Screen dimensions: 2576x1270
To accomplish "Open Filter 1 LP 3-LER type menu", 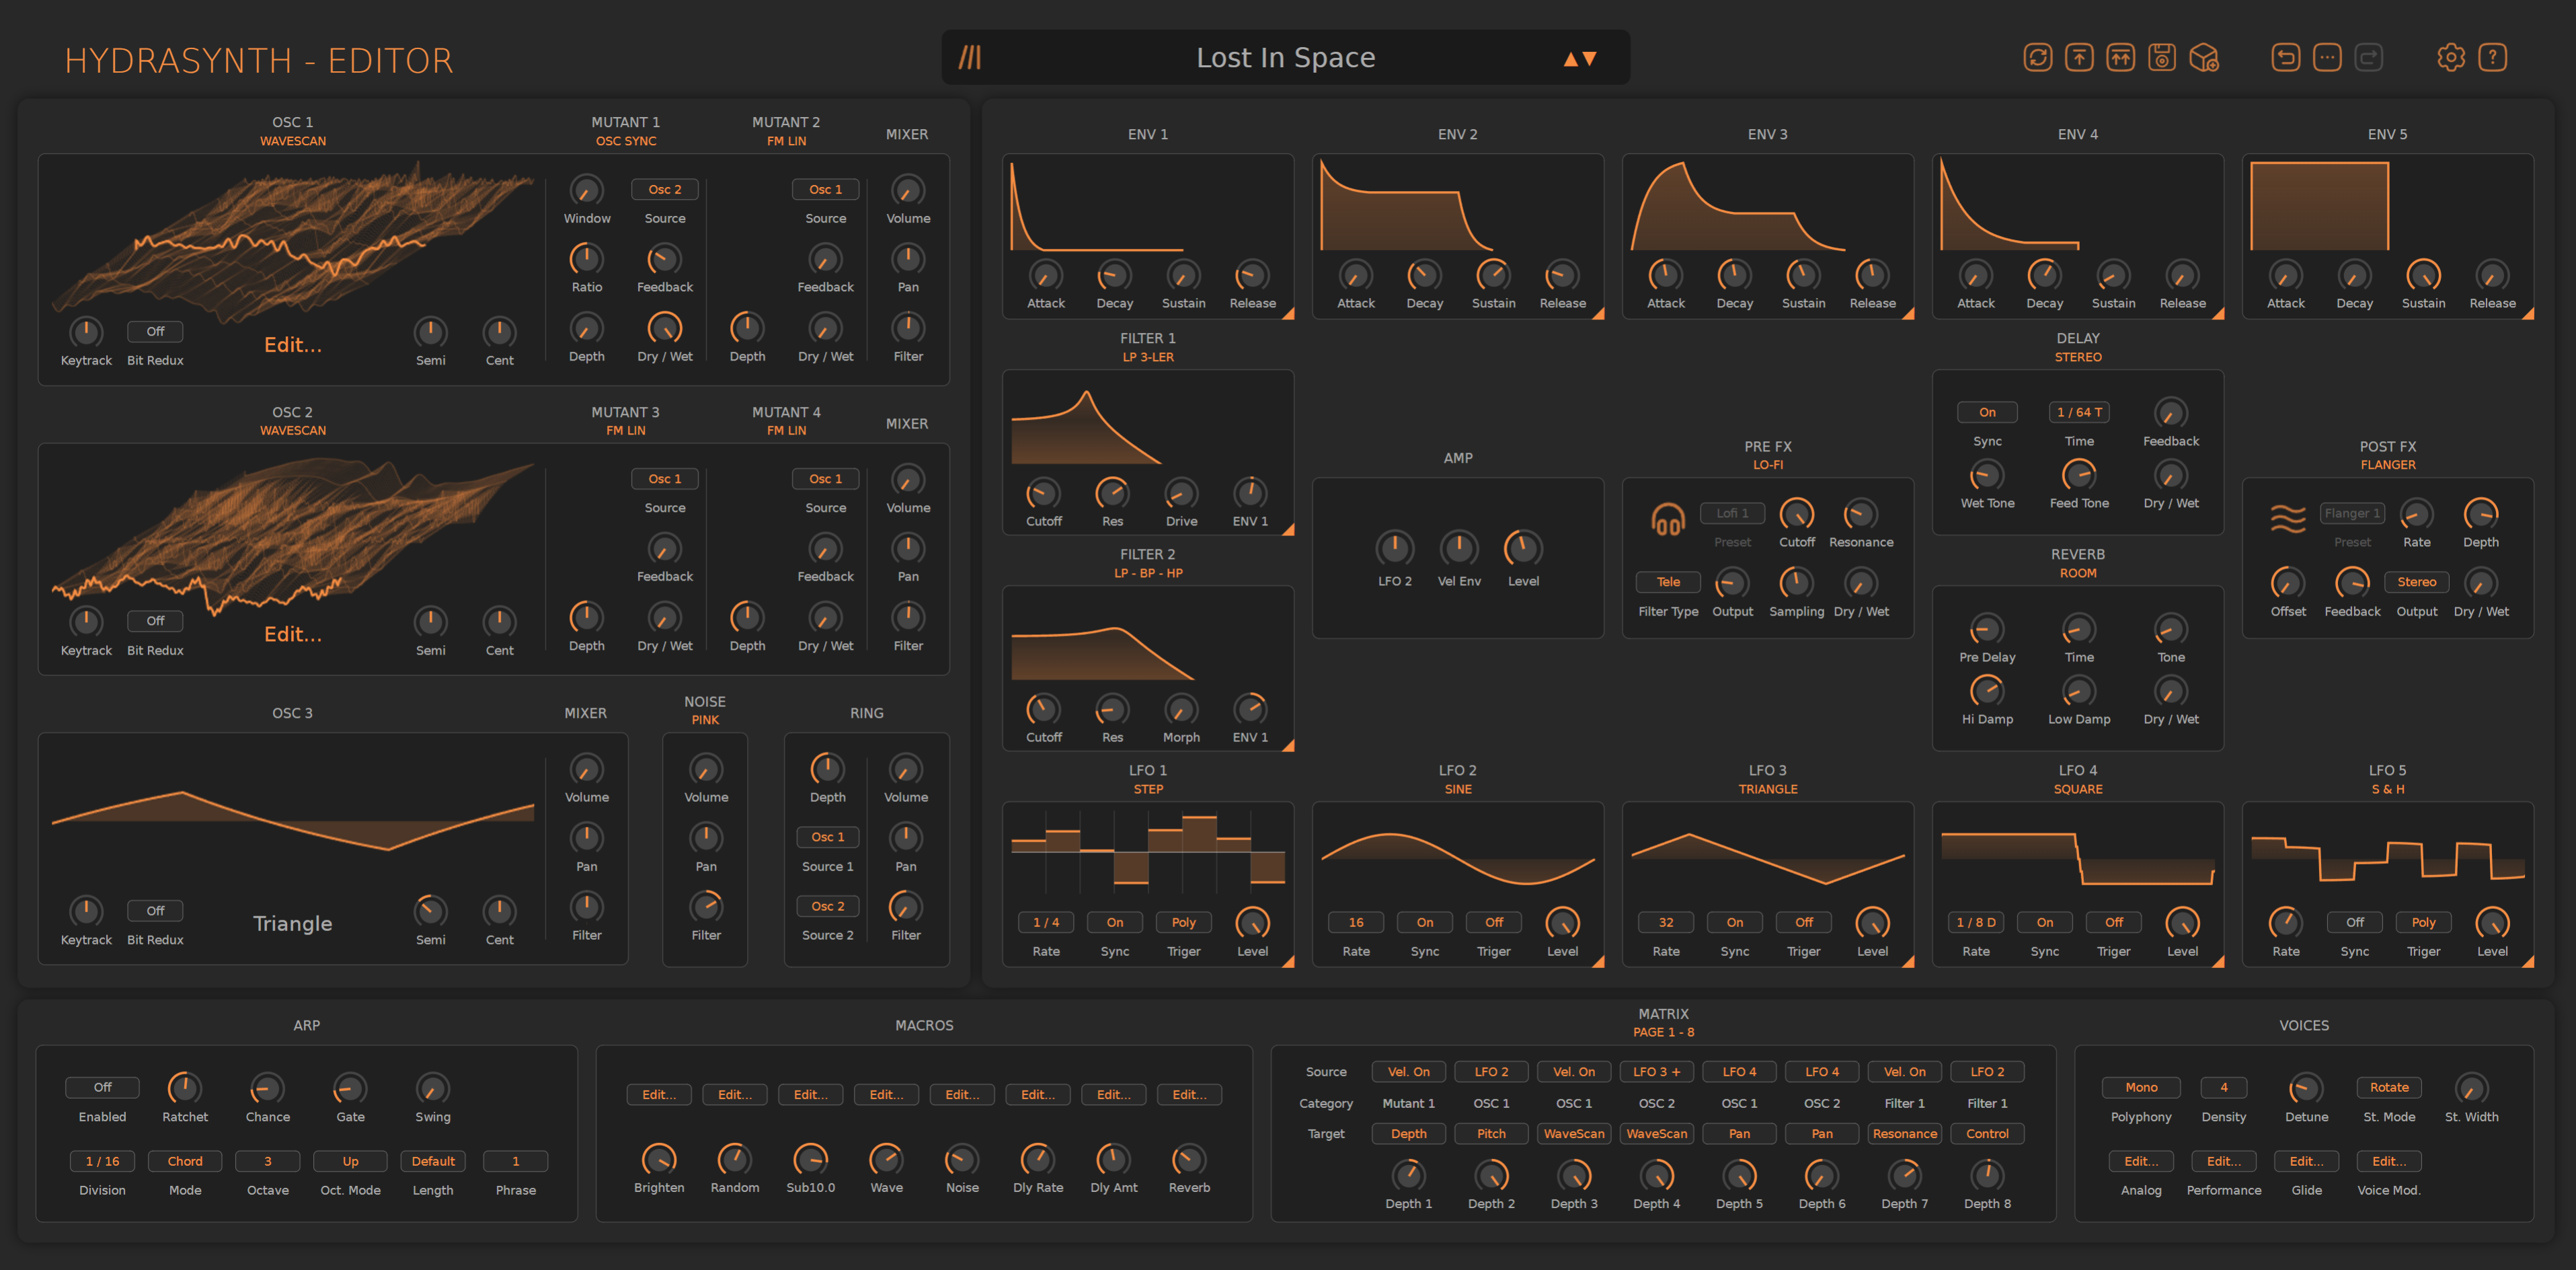I will coord(1147,357).
